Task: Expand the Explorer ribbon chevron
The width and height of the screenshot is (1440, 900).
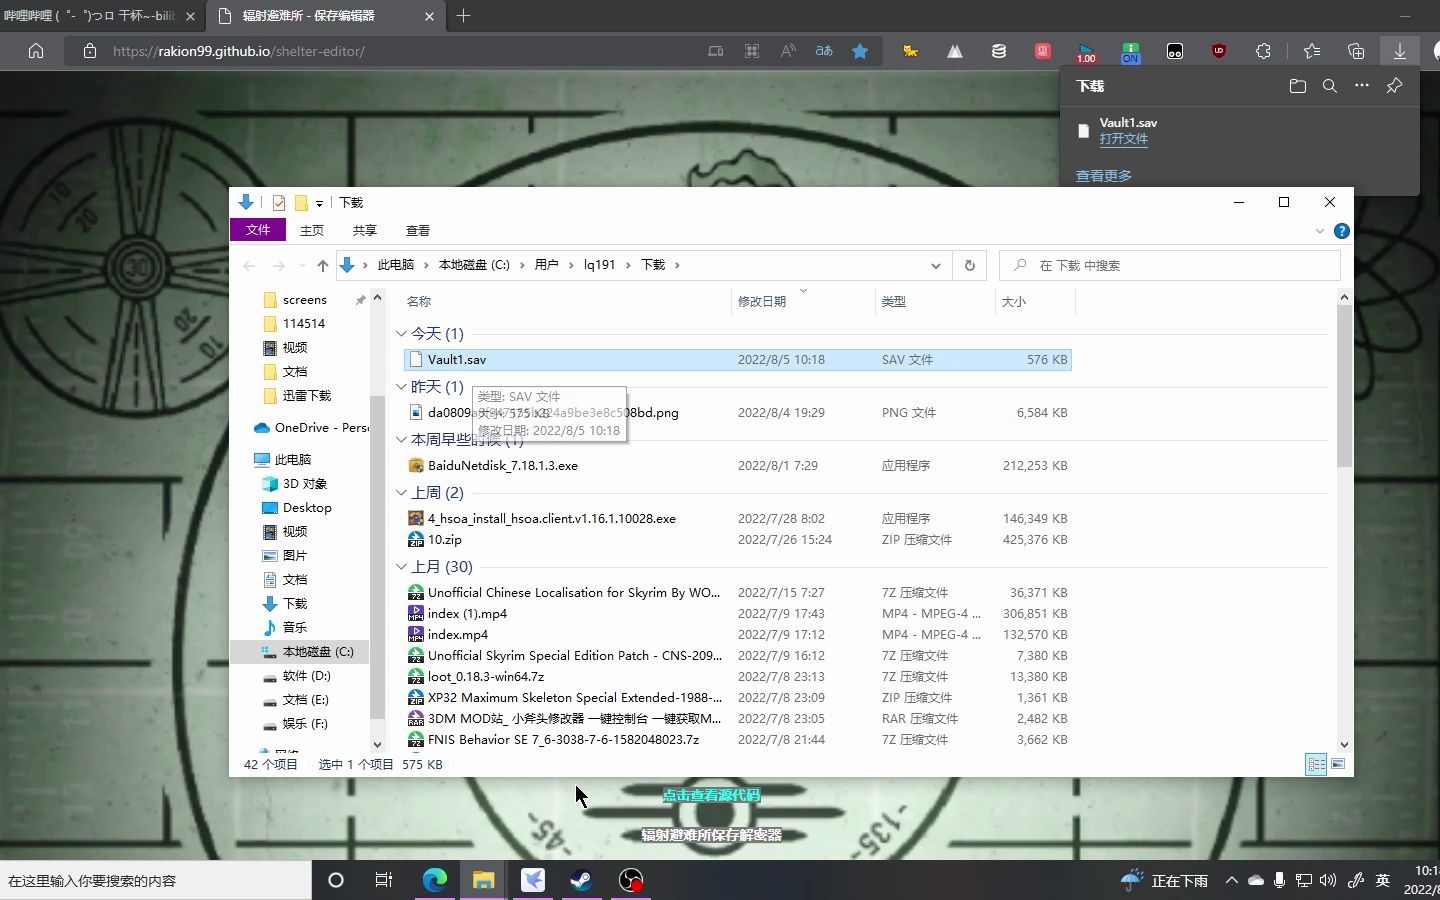Action: pos(1319,231)
